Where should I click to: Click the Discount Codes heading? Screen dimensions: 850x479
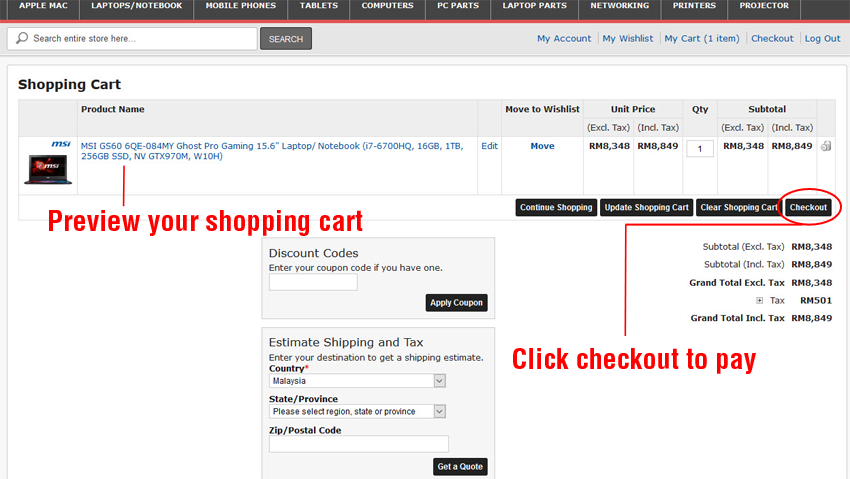click(313, 253)
